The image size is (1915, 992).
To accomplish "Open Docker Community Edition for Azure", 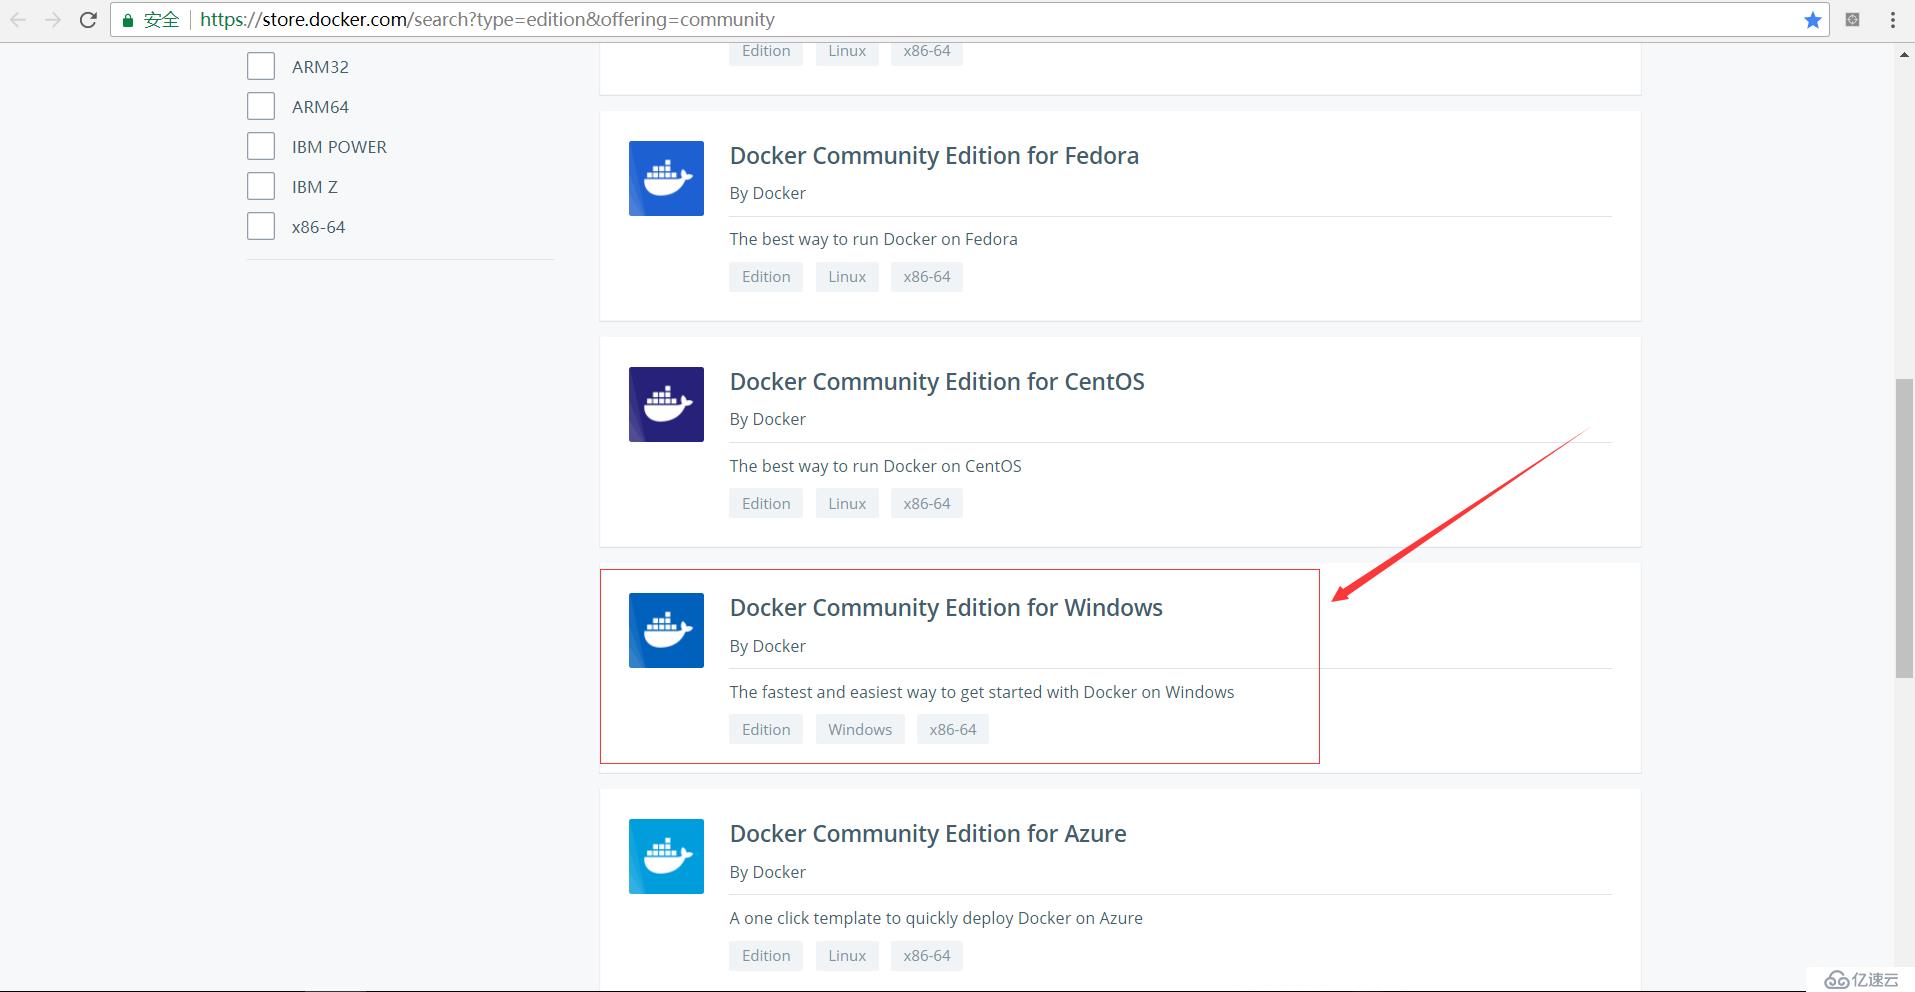I will pyautogui.click(x=928, y=834).
